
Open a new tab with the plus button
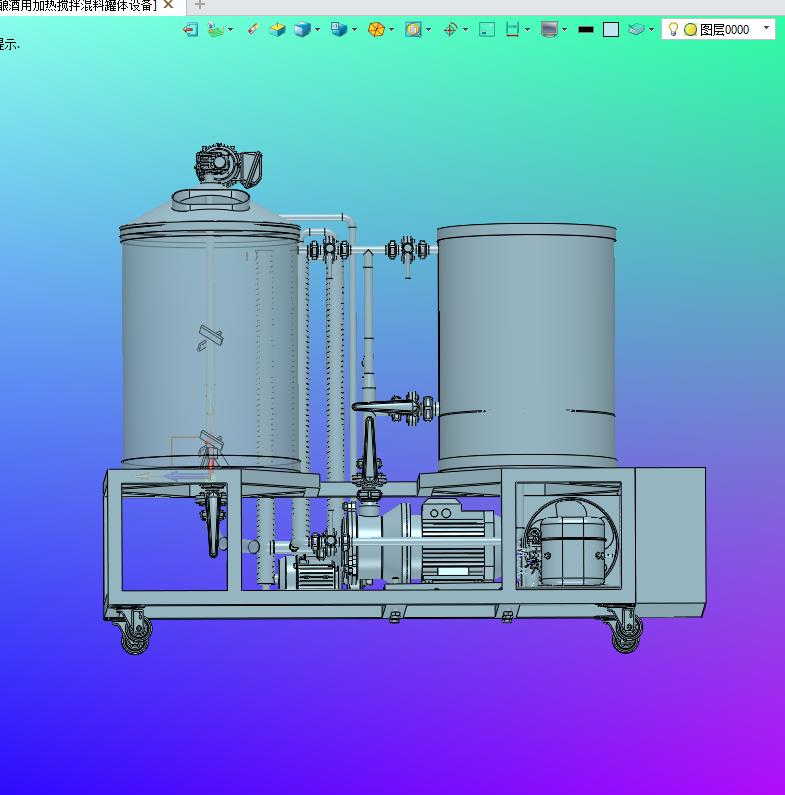click(x=199, y=5)
